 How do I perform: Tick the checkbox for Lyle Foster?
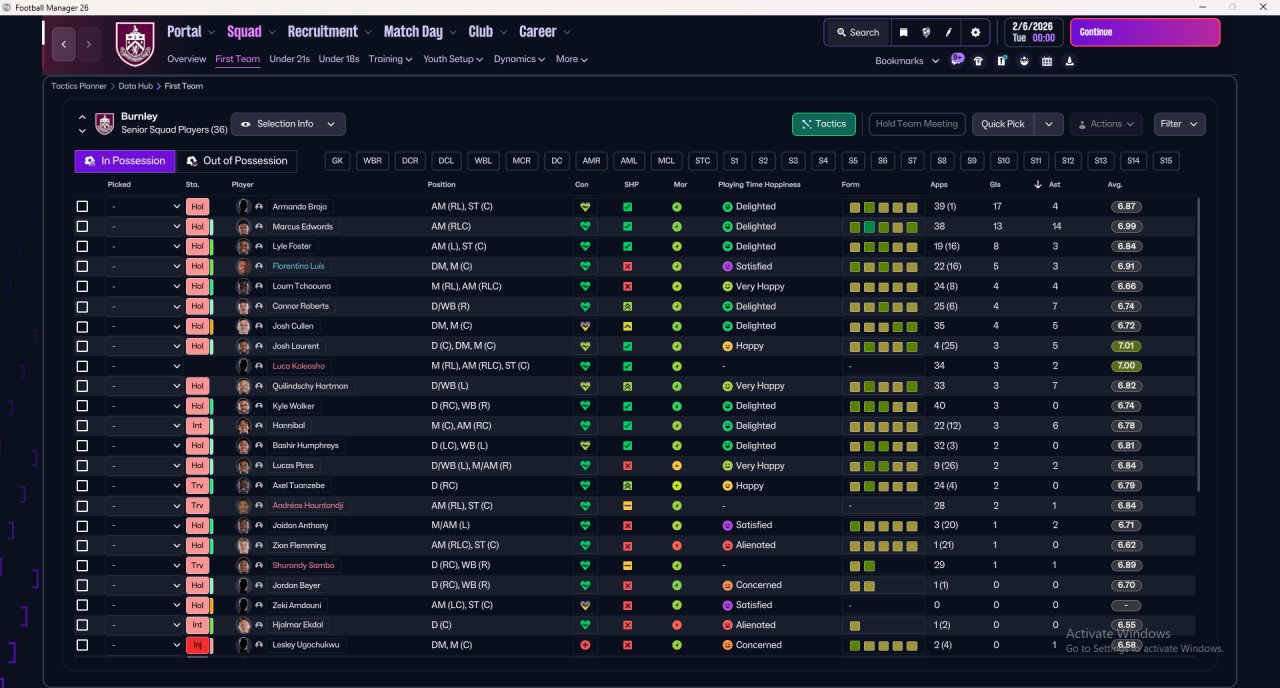click(x=82, y=247)
